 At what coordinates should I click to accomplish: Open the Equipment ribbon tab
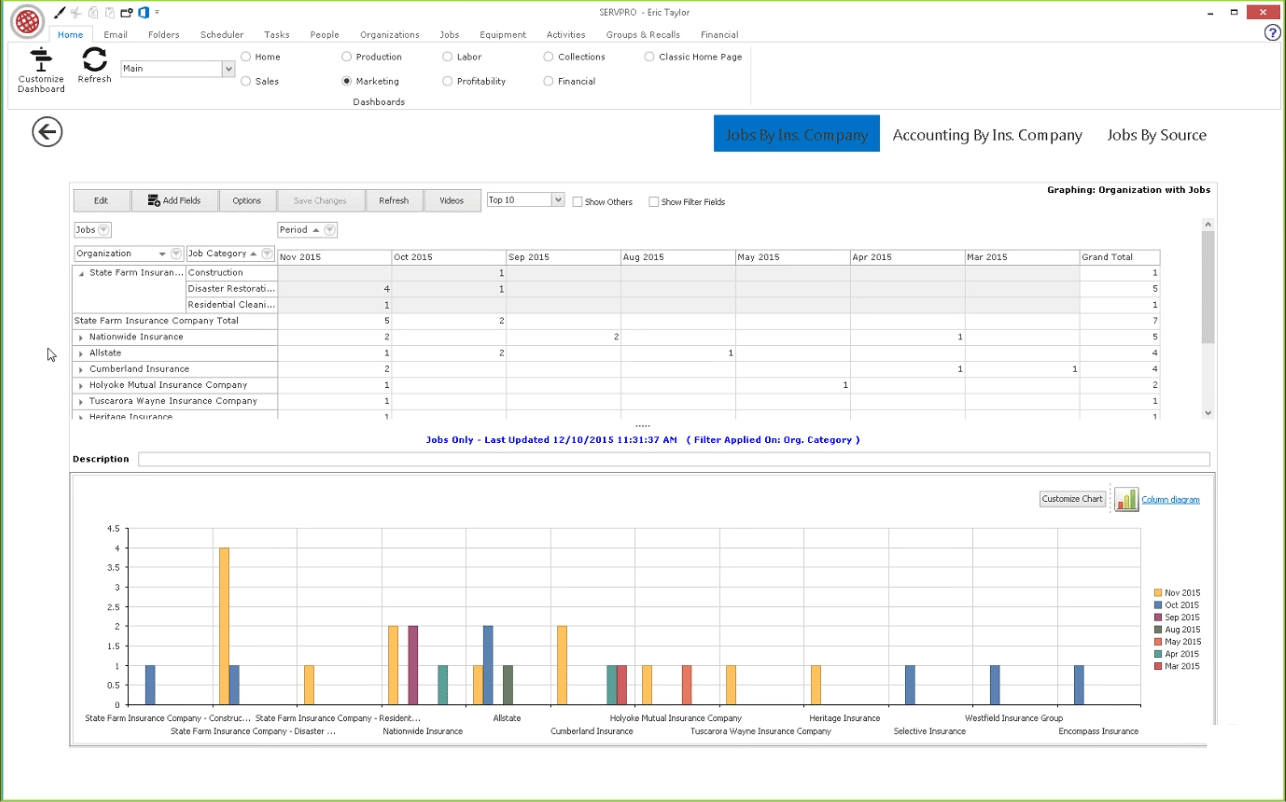click(x=503, y=35)
